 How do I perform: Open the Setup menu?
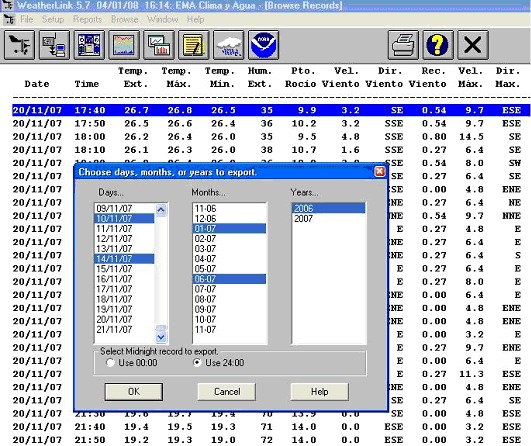tap(53, 19)
